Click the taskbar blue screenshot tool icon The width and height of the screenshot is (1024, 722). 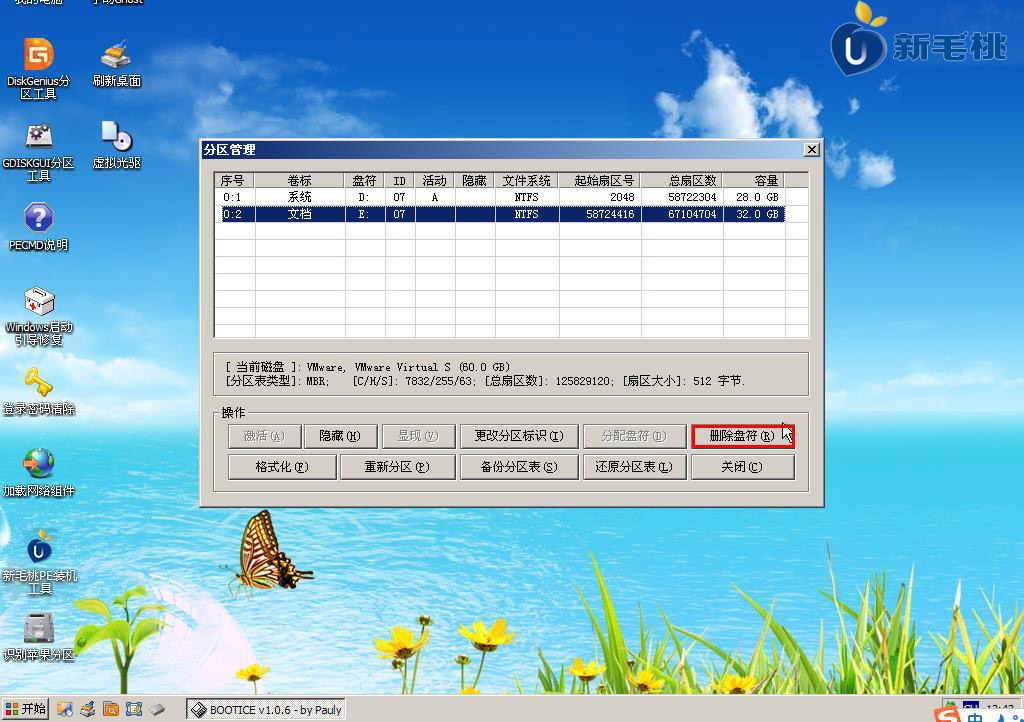point(134,709)
